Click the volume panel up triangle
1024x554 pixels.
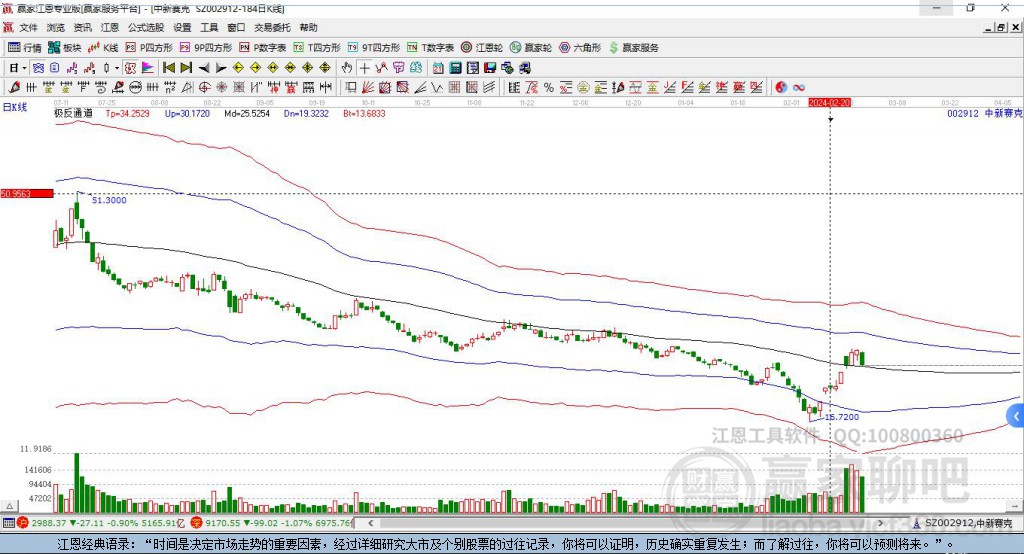click(x=10, y=506)
